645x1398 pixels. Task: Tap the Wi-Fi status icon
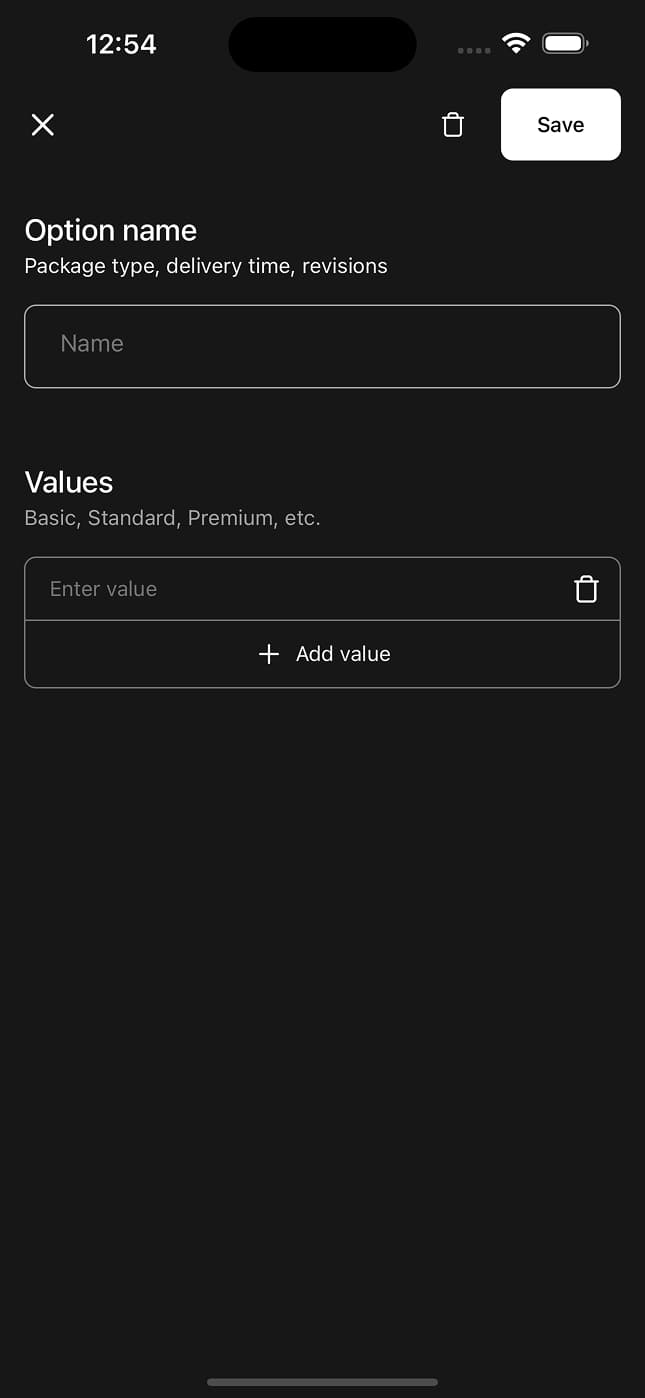click(516, 43)
